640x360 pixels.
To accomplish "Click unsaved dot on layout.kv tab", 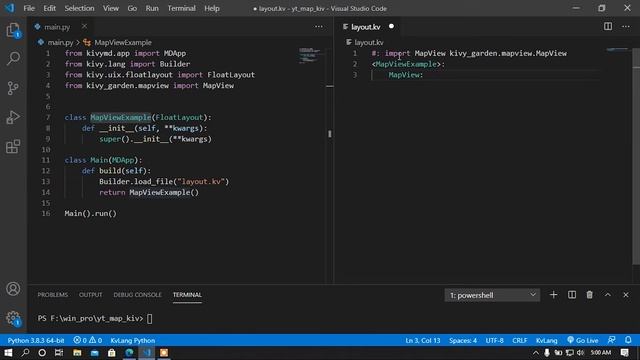I will coord(391,27).
